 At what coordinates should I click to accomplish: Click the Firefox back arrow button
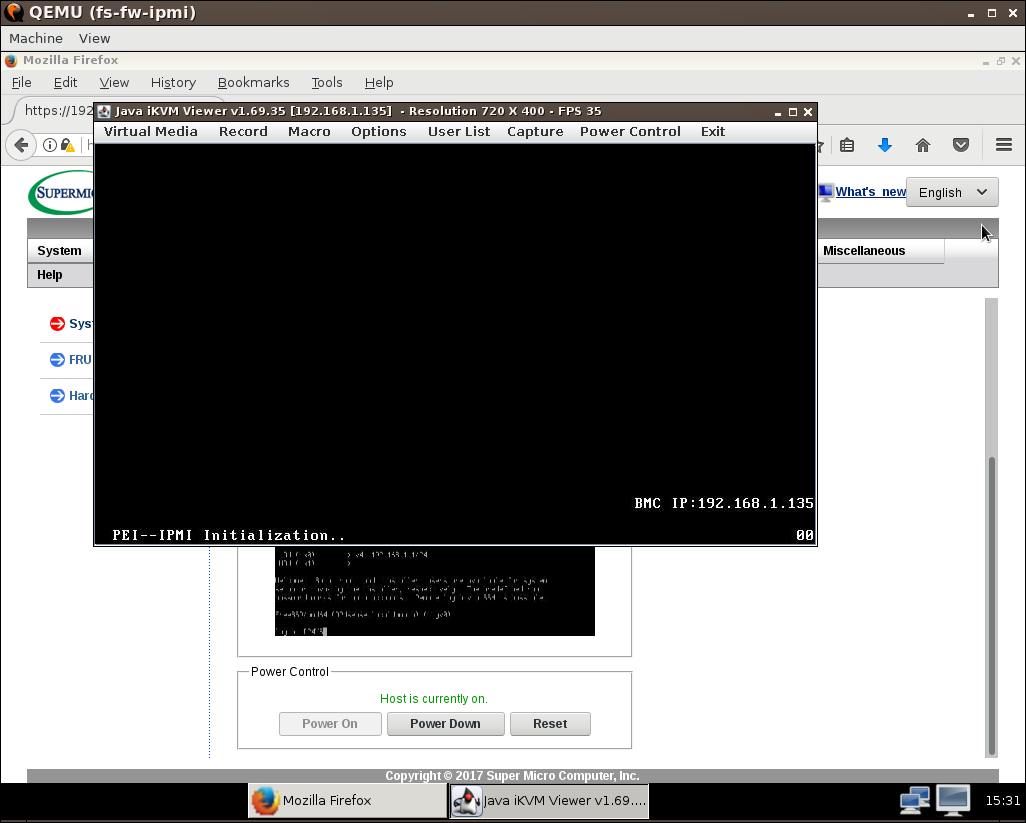pyautogui.click(x=21, y=145)
